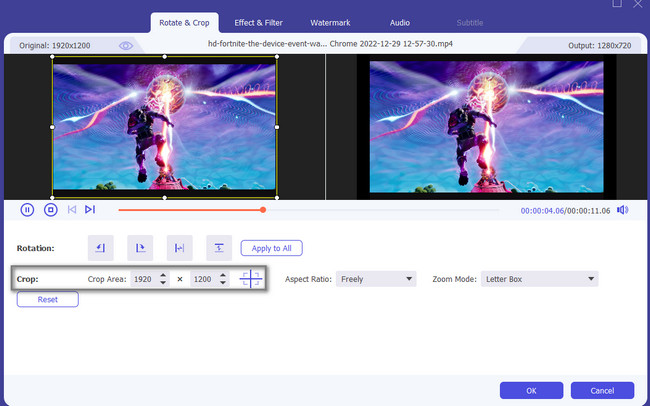Viewport: 650px width, 406px height.
Task: Click the Output: 1280x720 label
Action: (x=599, y=46)
